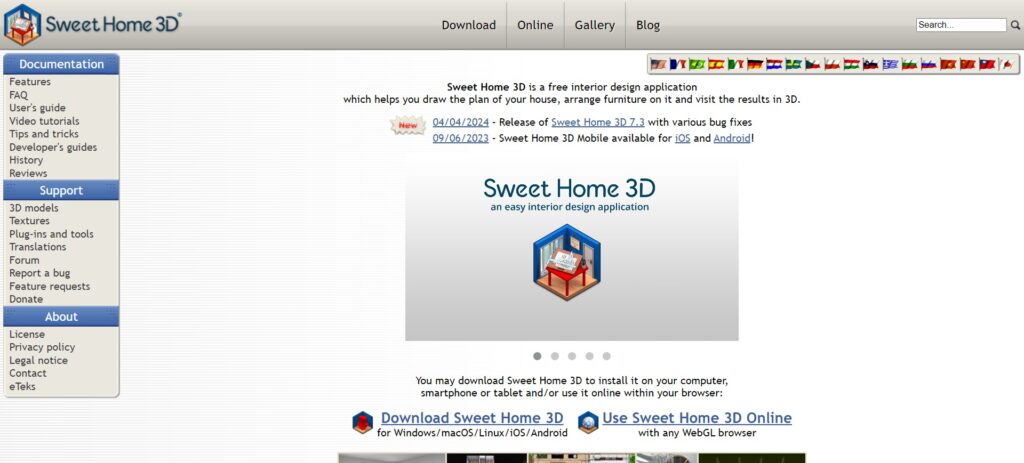Open the Textures support link
Image resolution: width=1024 pixels, height=463 pixels.
click(29, 221)
